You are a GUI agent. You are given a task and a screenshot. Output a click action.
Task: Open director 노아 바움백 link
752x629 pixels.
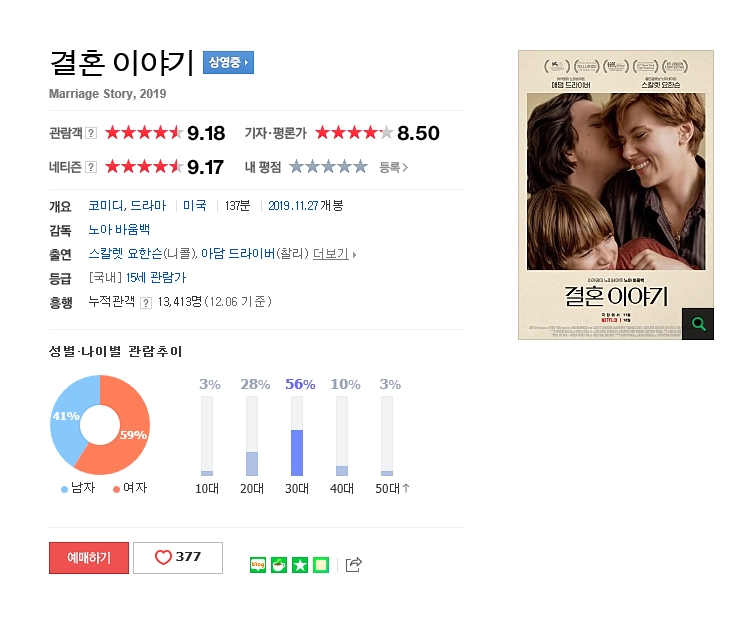(119, 230)
